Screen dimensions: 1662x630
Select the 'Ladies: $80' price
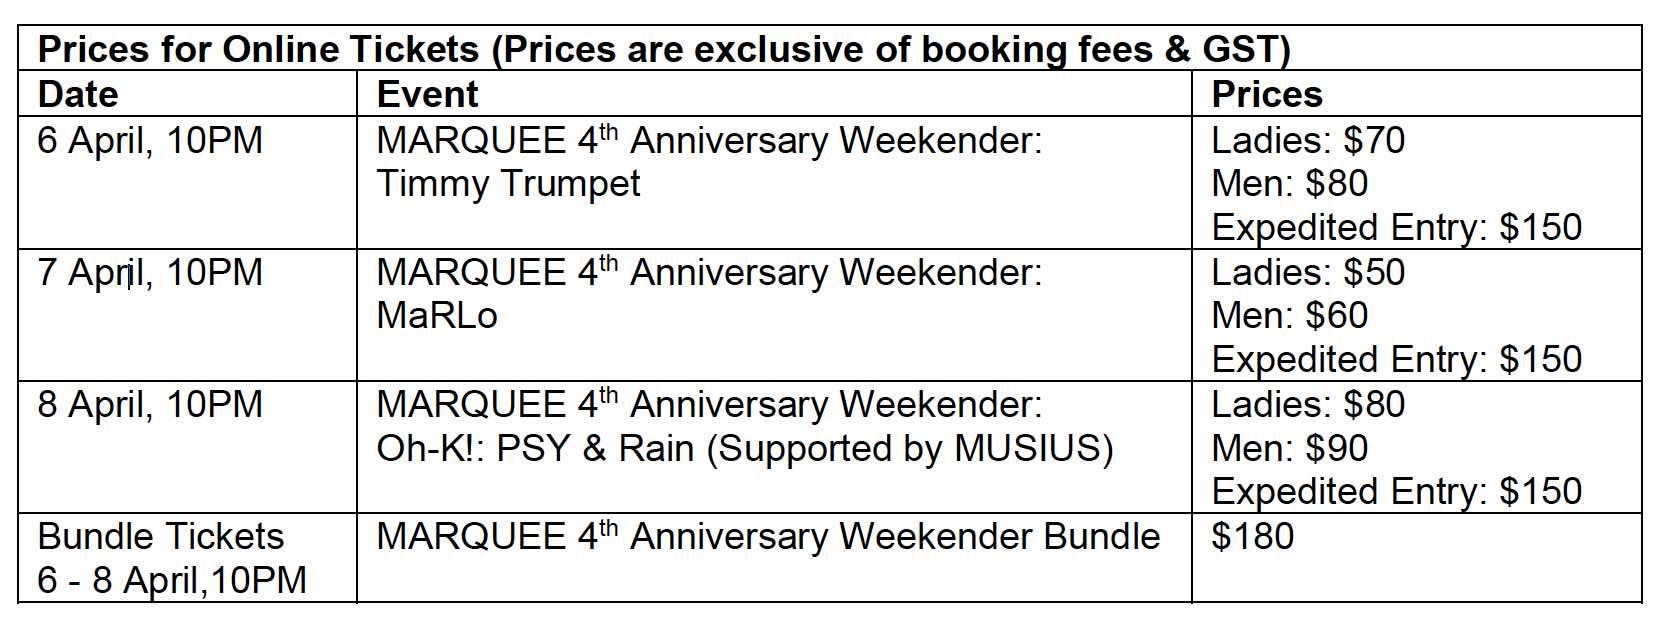pyautogui.click(x=1307, y=405)
